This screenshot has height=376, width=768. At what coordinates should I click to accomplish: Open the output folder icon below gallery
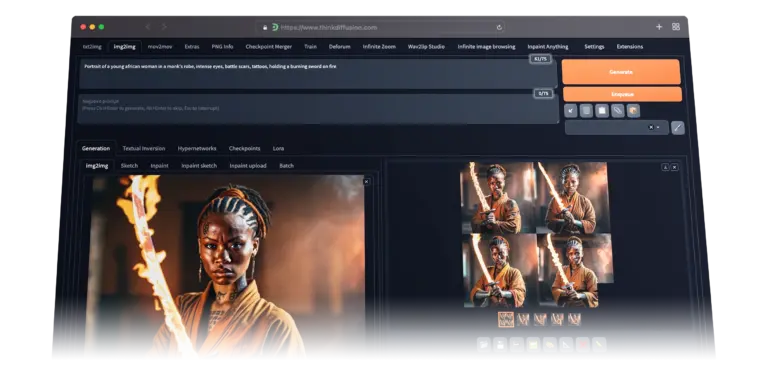point(483,345)
